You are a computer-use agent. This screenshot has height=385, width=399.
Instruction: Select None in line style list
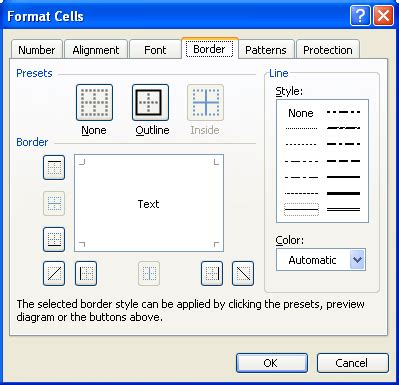click(301, 113)
